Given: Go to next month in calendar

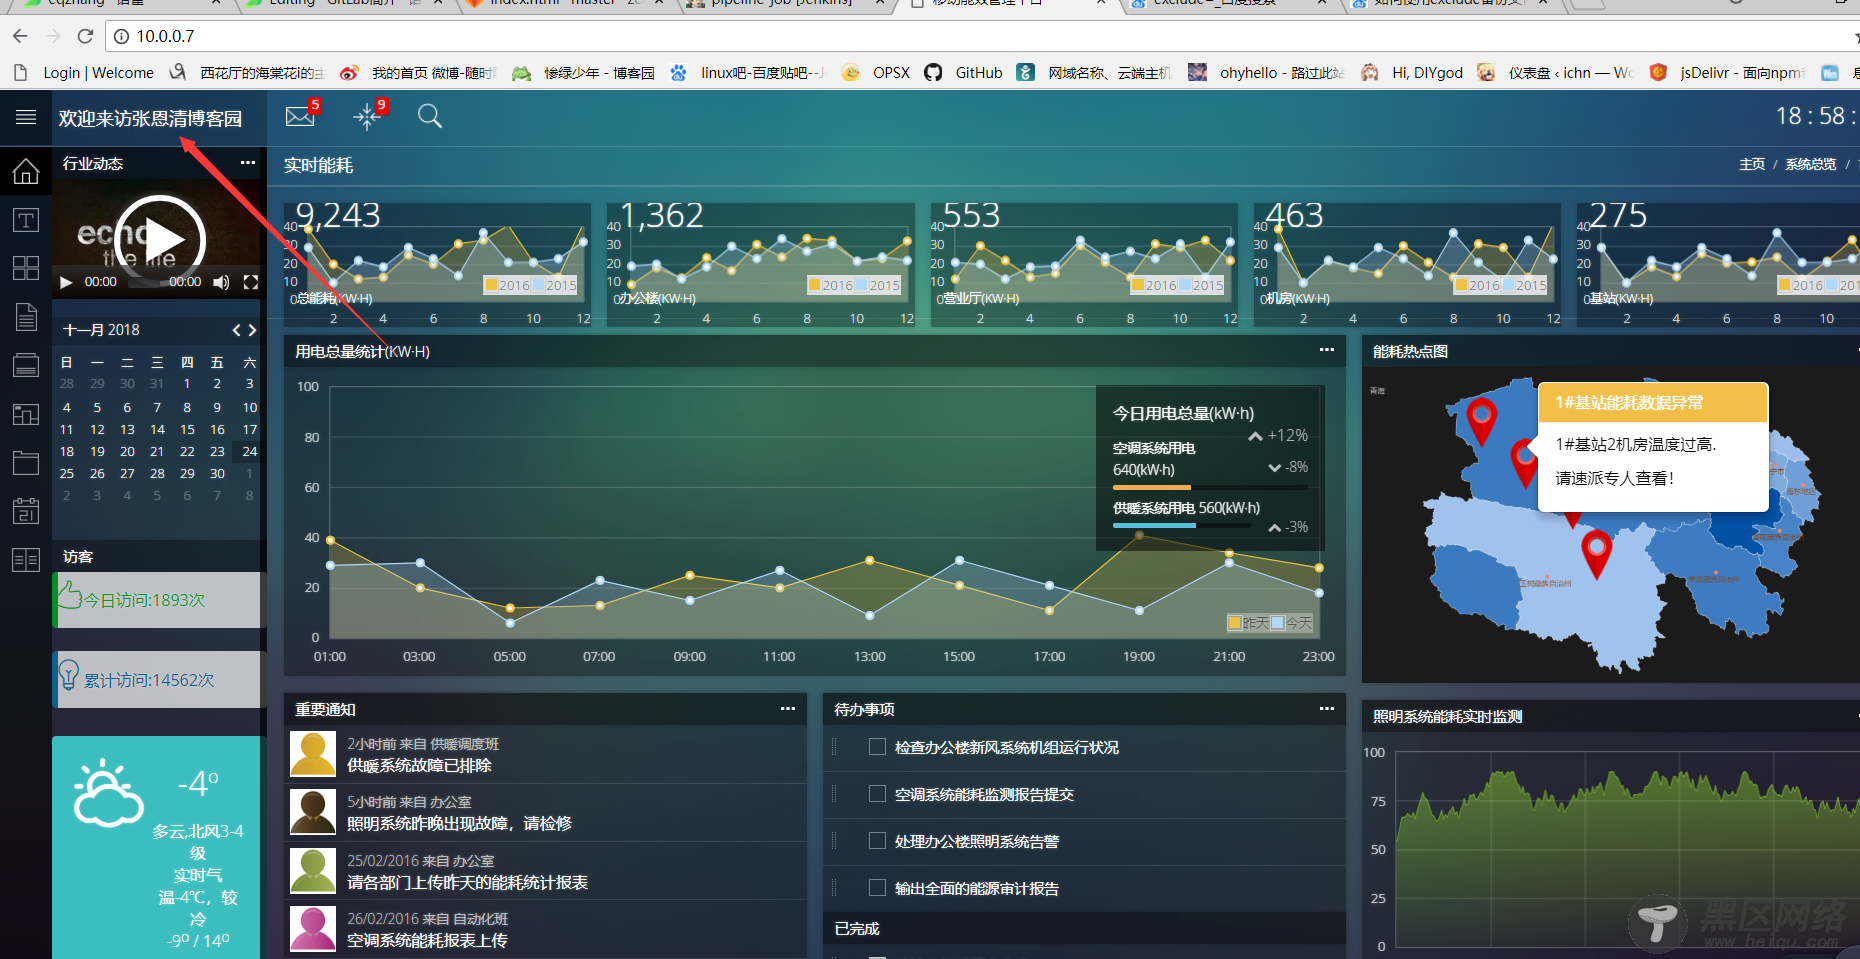Looking at the screenshot, I should 252,330.
